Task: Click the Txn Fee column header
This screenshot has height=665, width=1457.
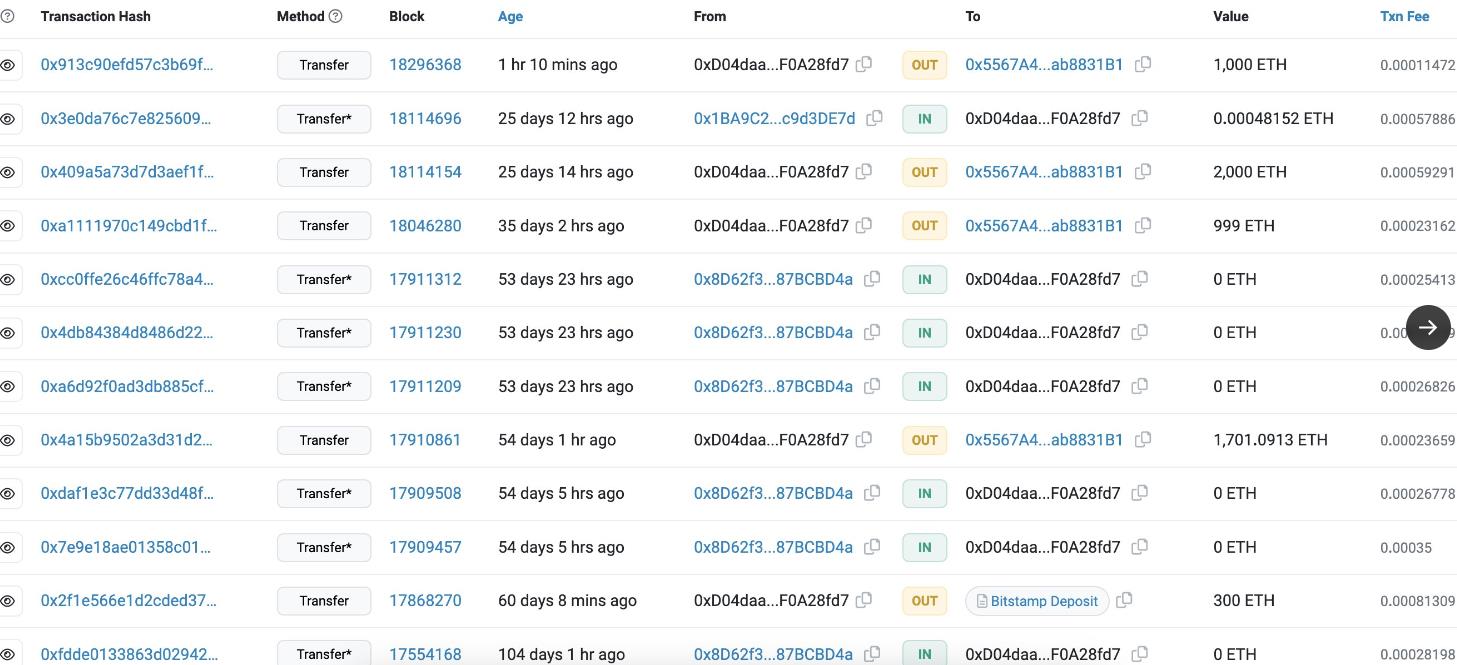Action: (1404, 16)
